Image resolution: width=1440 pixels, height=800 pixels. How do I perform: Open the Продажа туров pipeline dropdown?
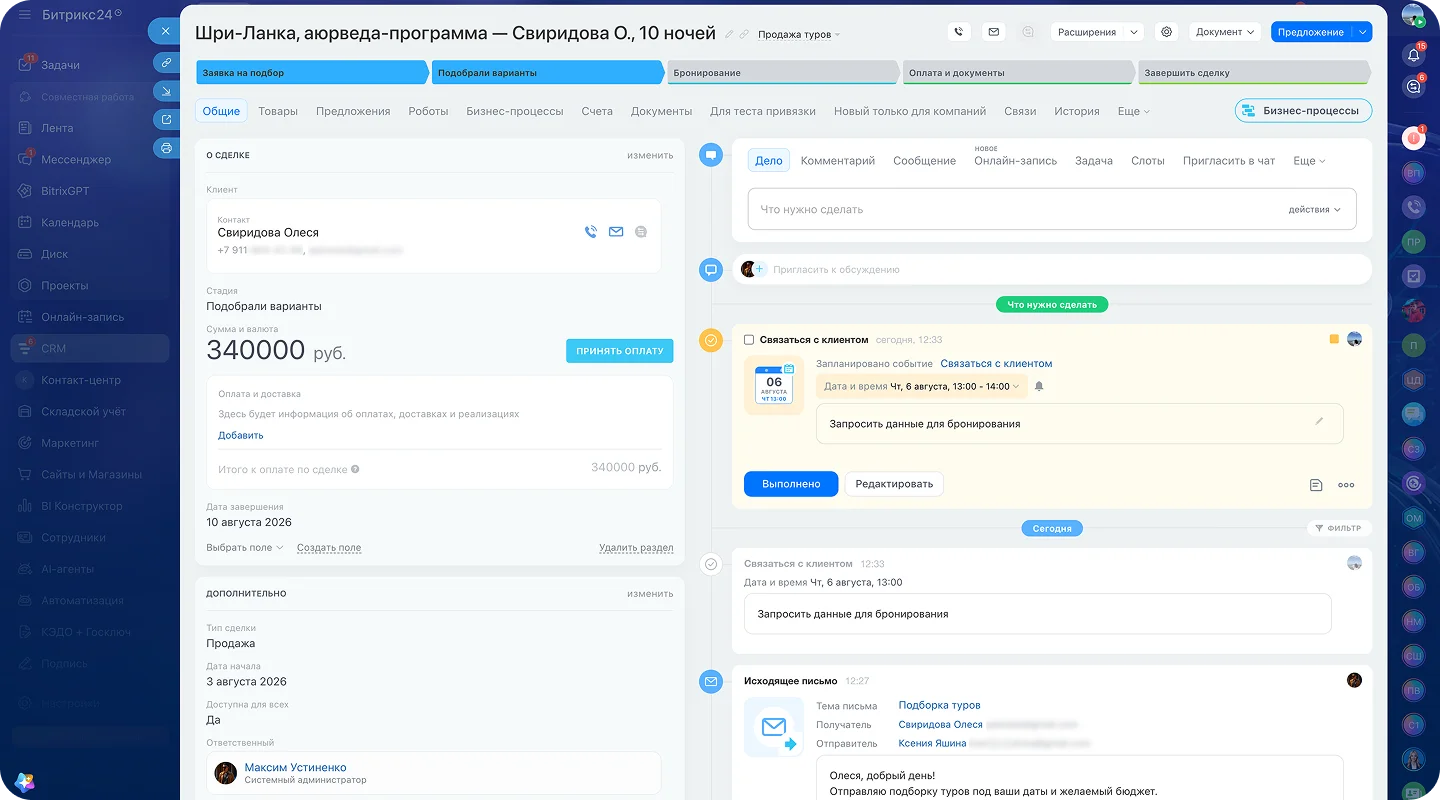point(799,34)
